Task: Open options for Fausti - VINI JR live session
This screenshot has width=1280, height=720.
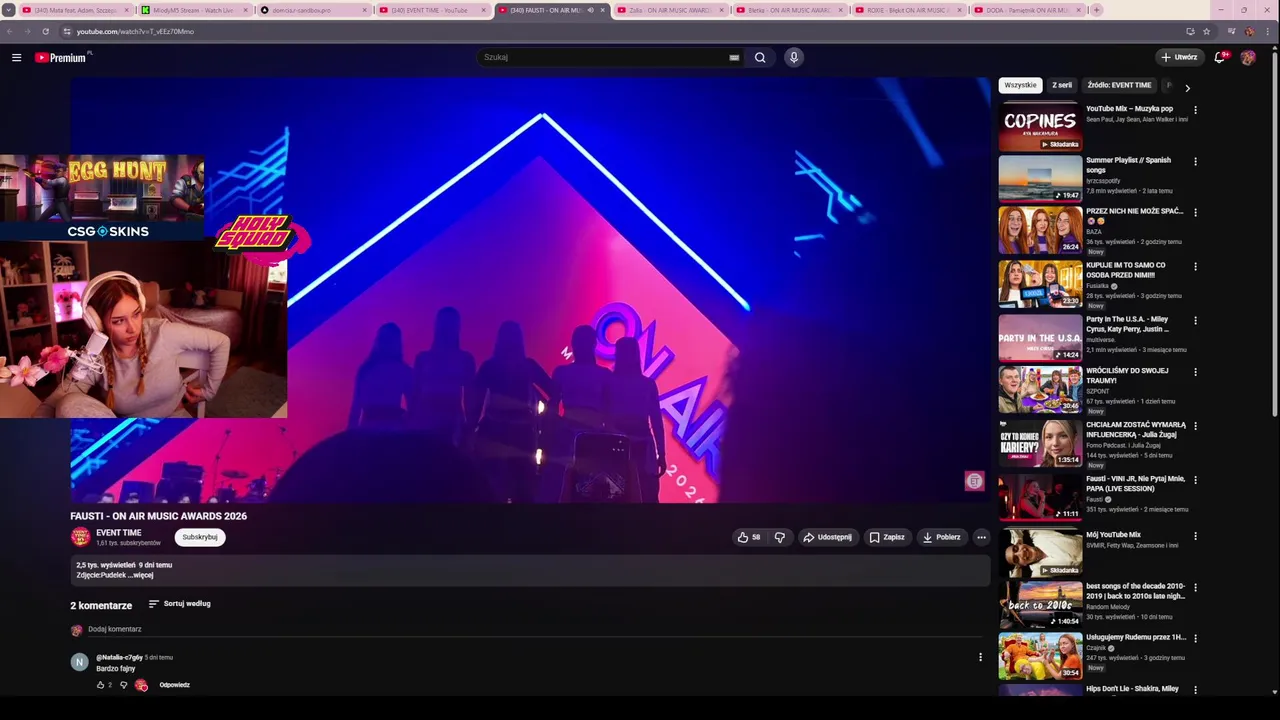Action: coord(1195,480)
